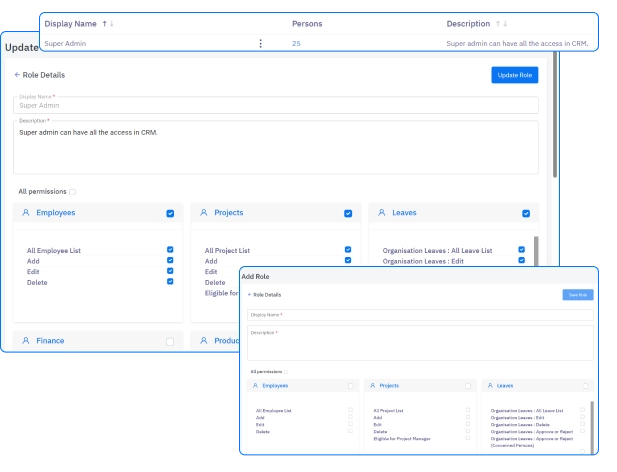Click the Description text area in Update Role
This screenshot has width=617, height=472.
(x=276, y=147)
